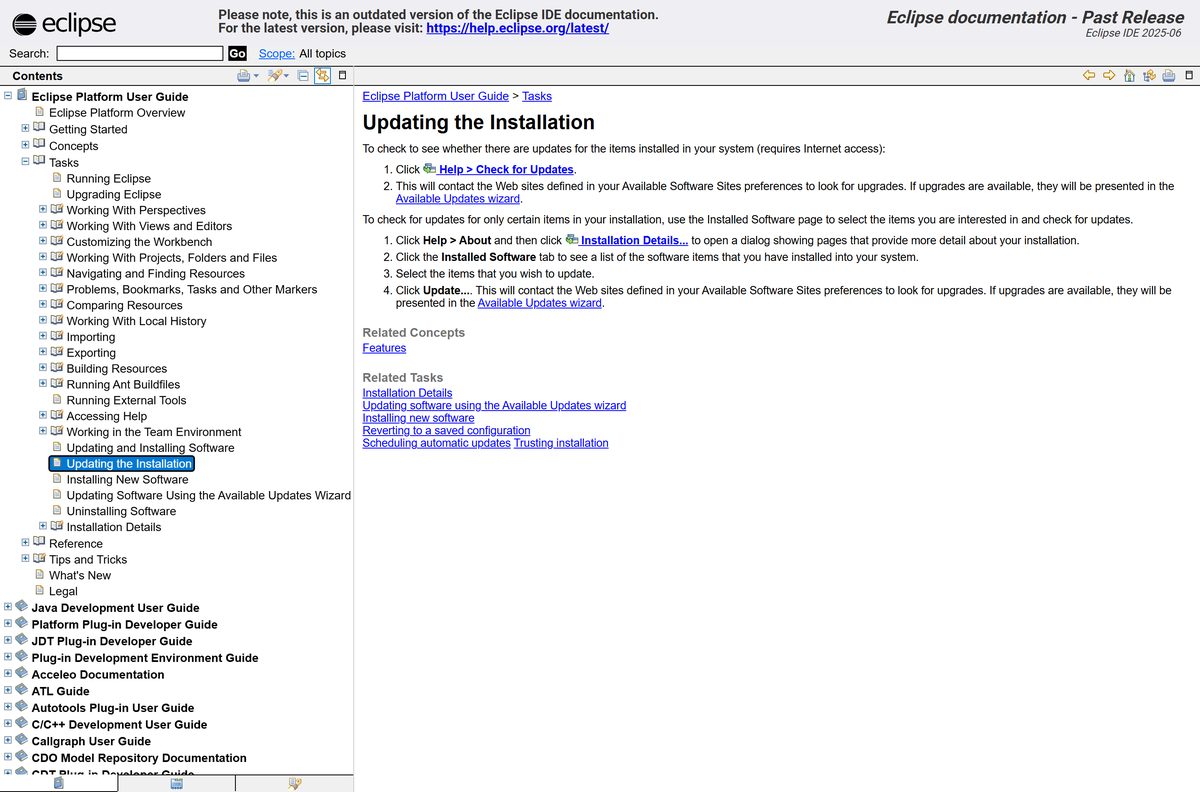Focus the Search input field
The height and width of the screenshot is (792, 1200).
pyautogui.click(x=140, y=54)
